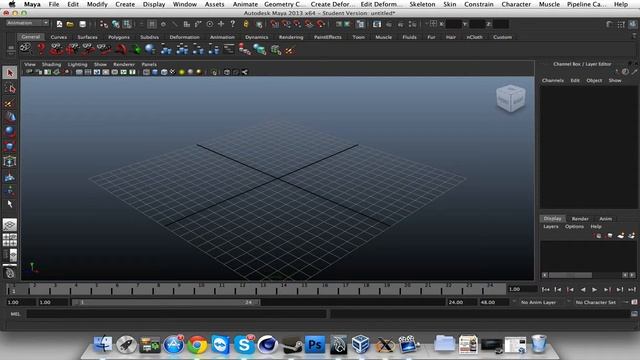Viewport: 640px width, 360px height.
Task: Click frame 12 on the time slider
Action: pos(242,289)
